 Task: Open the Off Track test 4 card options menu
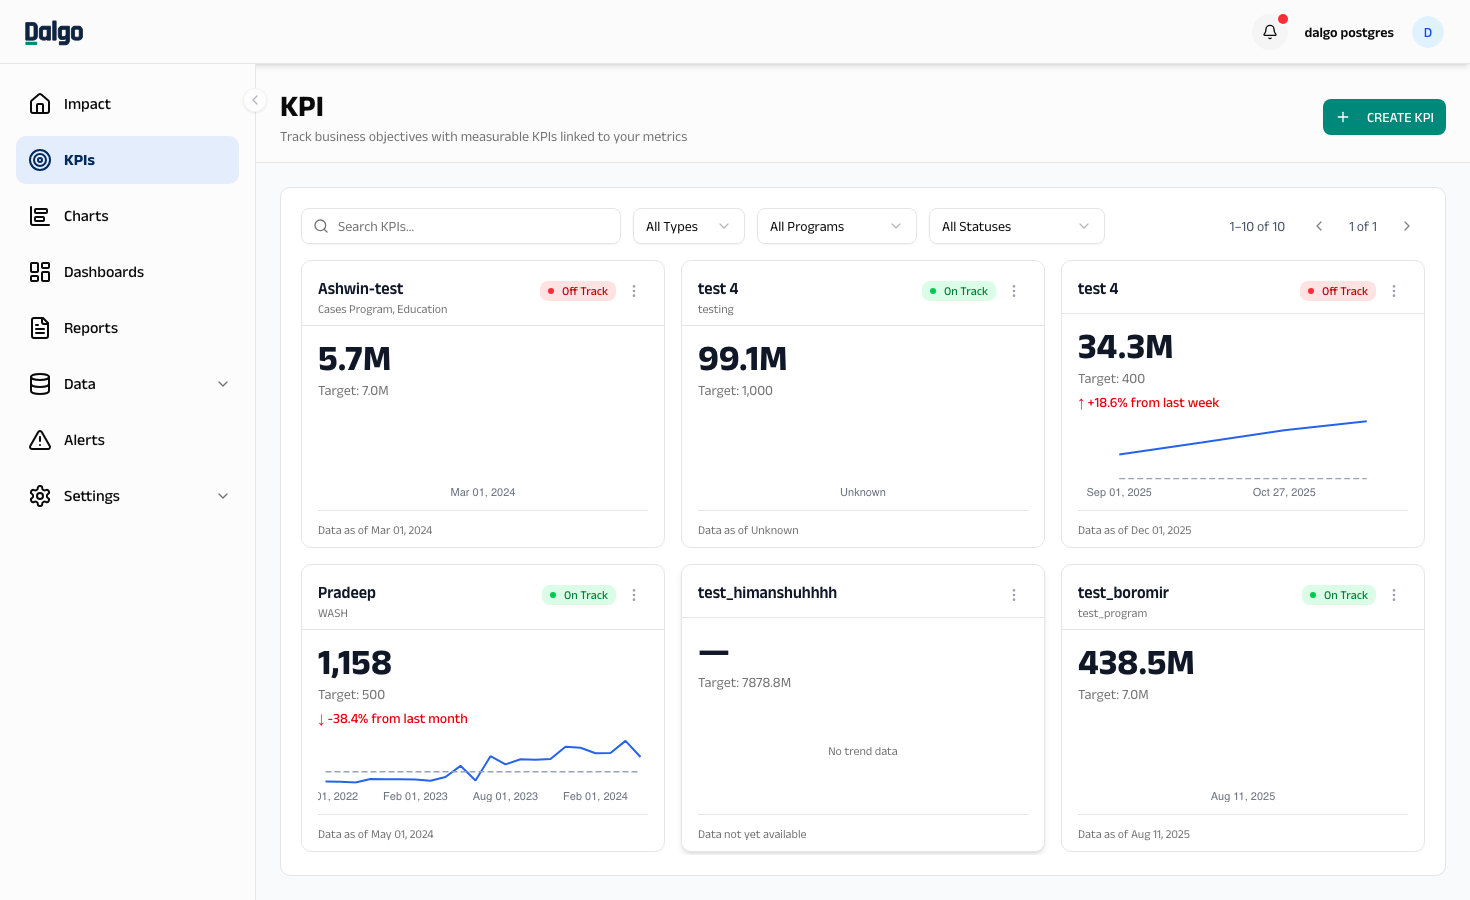coord(1394,291)
